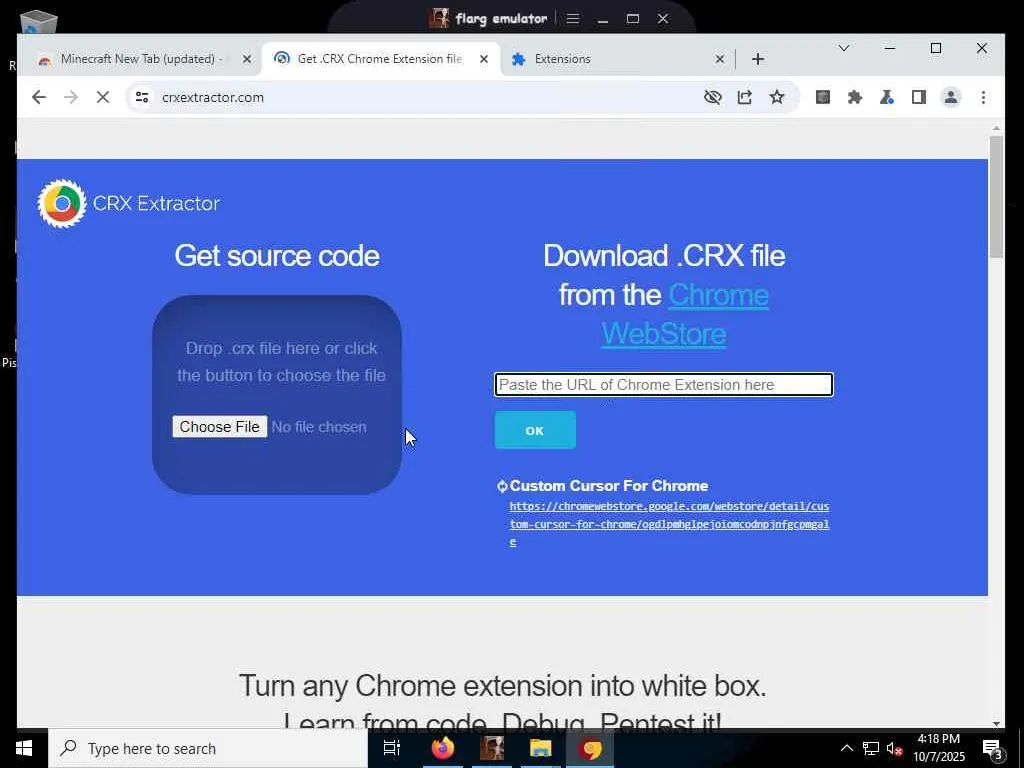Click the Get source code heading
The image size is (1024, 768).
277,255
